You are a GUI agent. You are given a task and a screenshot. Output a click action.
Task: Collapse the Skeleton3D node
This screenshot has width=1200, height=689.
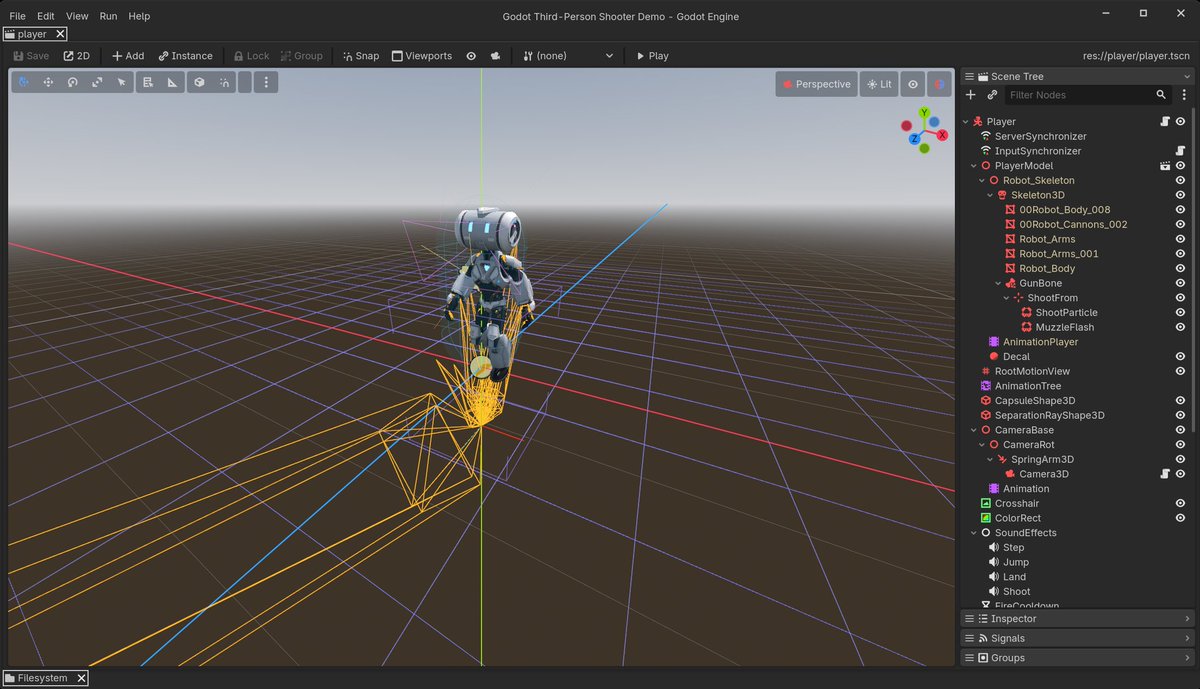click(x=990, y=195)
